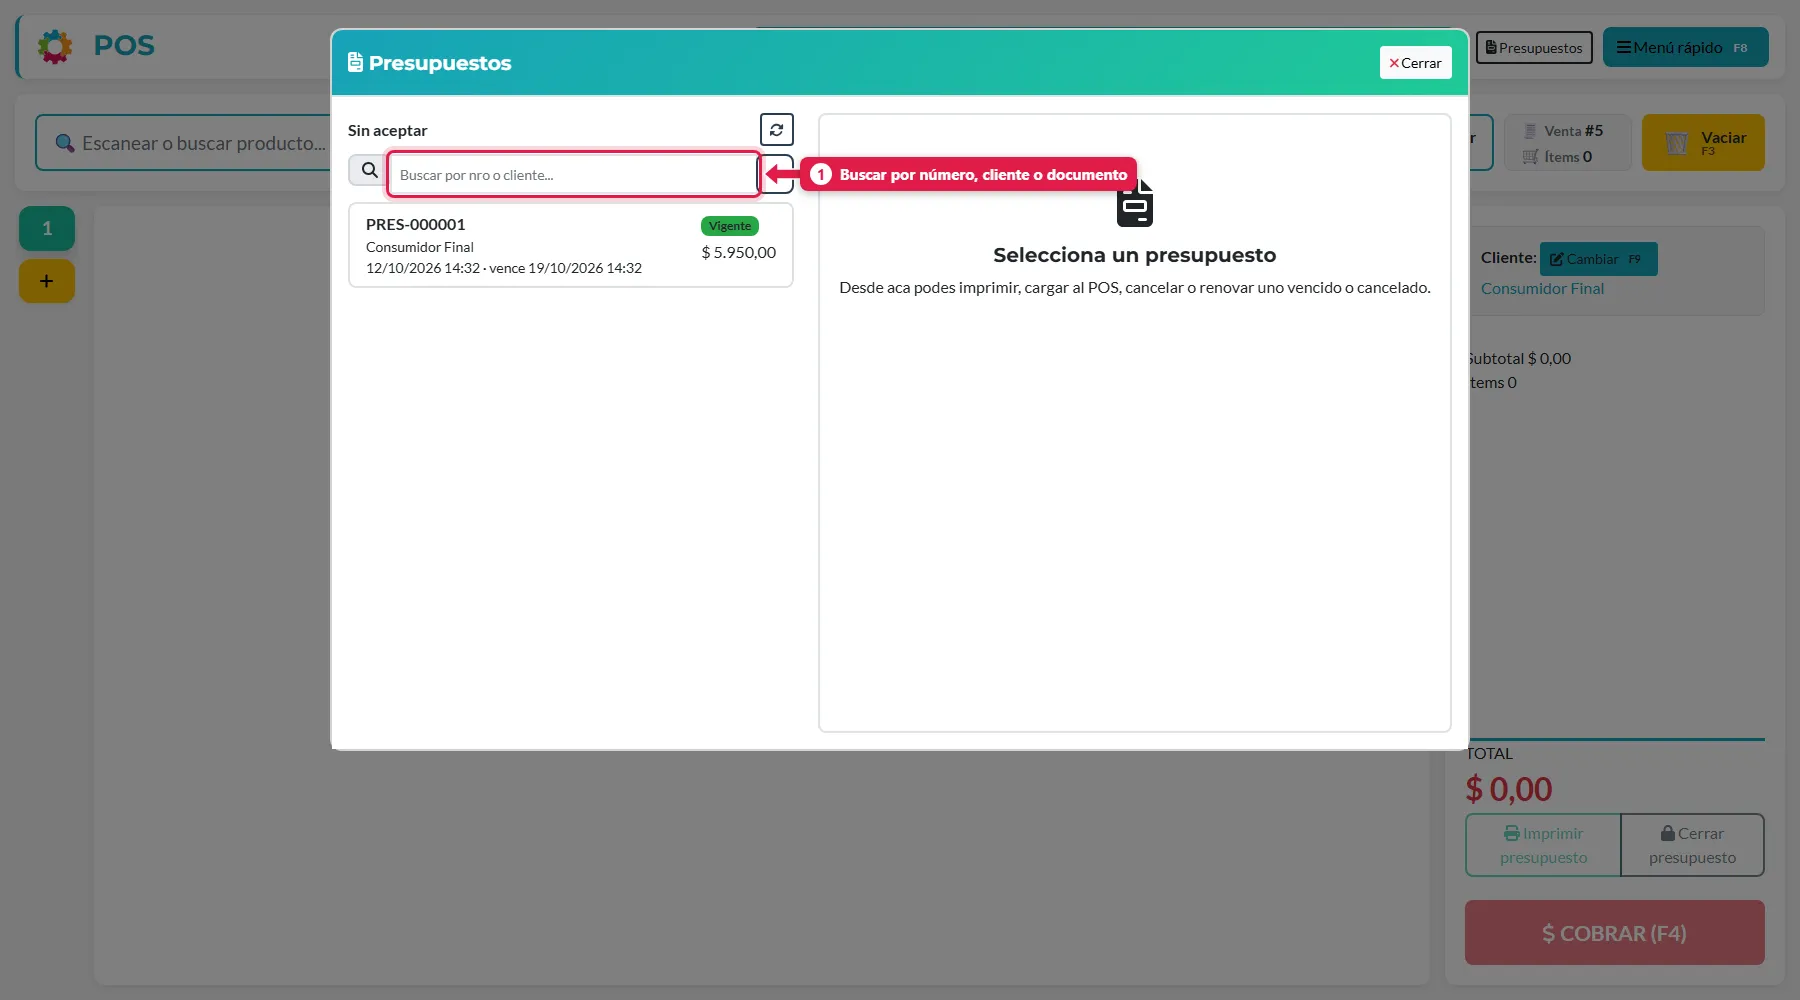
Task: Click the Buscar por nro o cliente field
Action: (574, 175)
